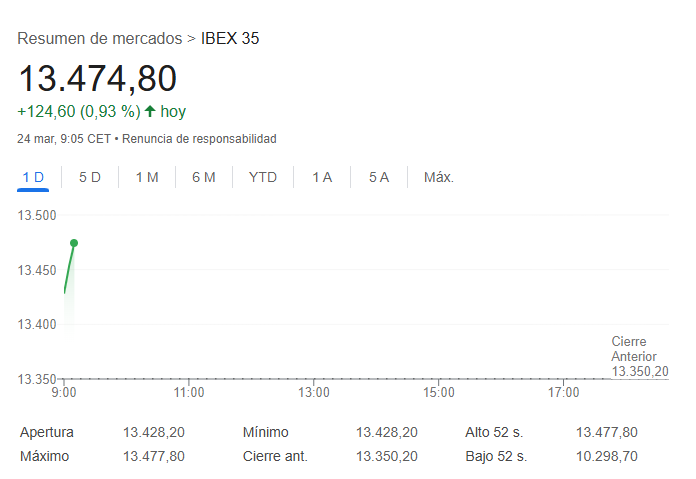This screenshot has height=479, width=696.
Task: Select the 1 D time range tab
Action: tap(33, 177)
